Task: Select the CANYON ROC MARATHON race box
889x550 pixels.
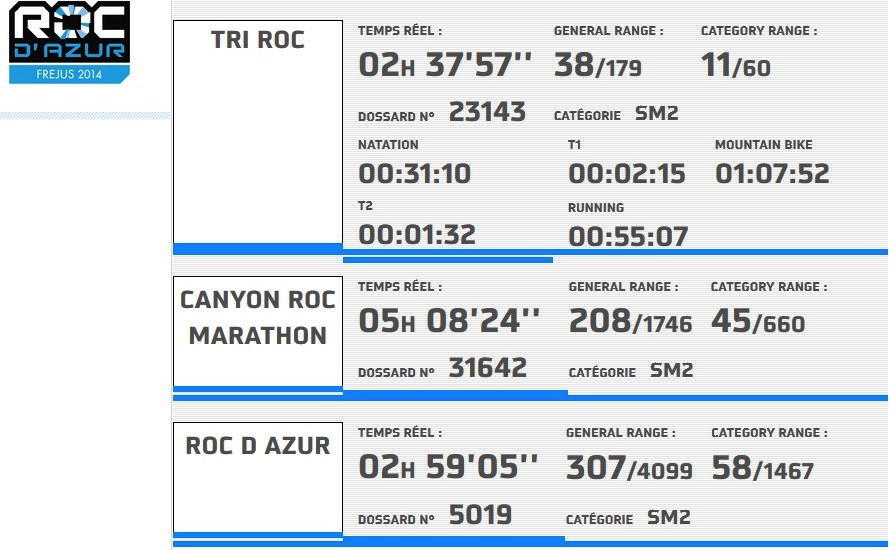Action: coord(258,331)
